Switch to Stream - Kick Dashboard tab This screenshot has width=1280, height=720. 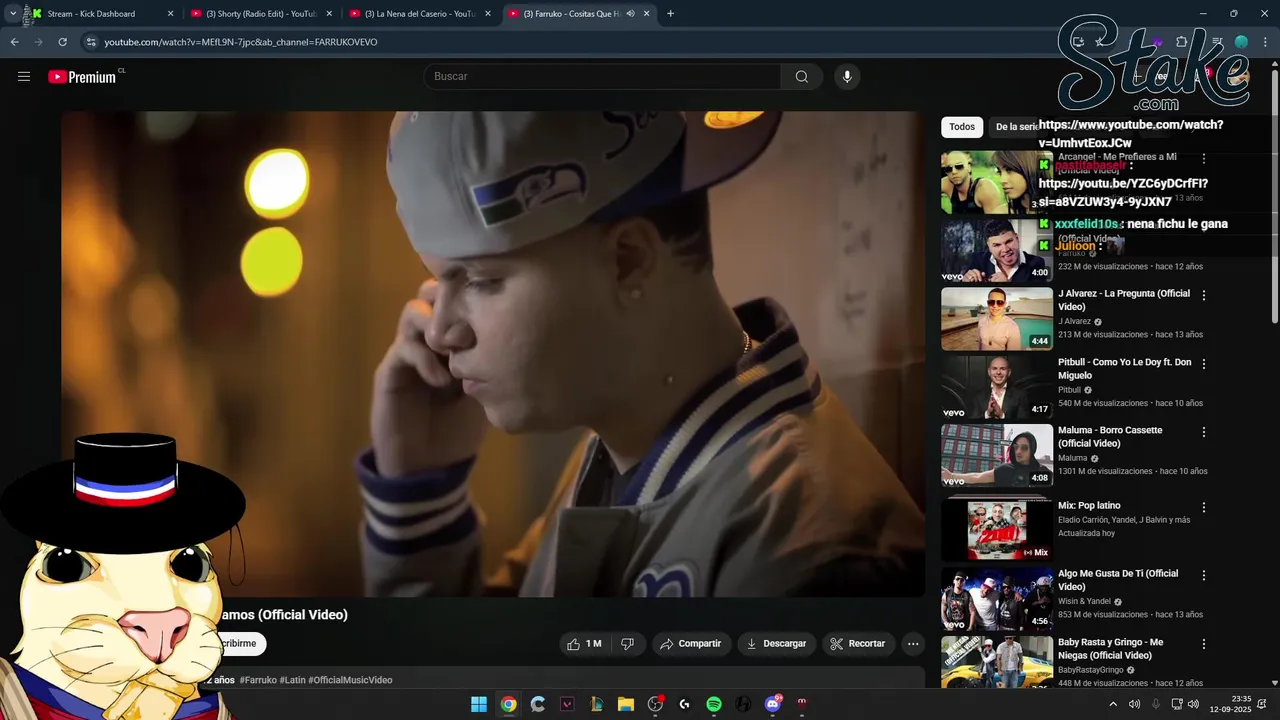click(100, 14)
